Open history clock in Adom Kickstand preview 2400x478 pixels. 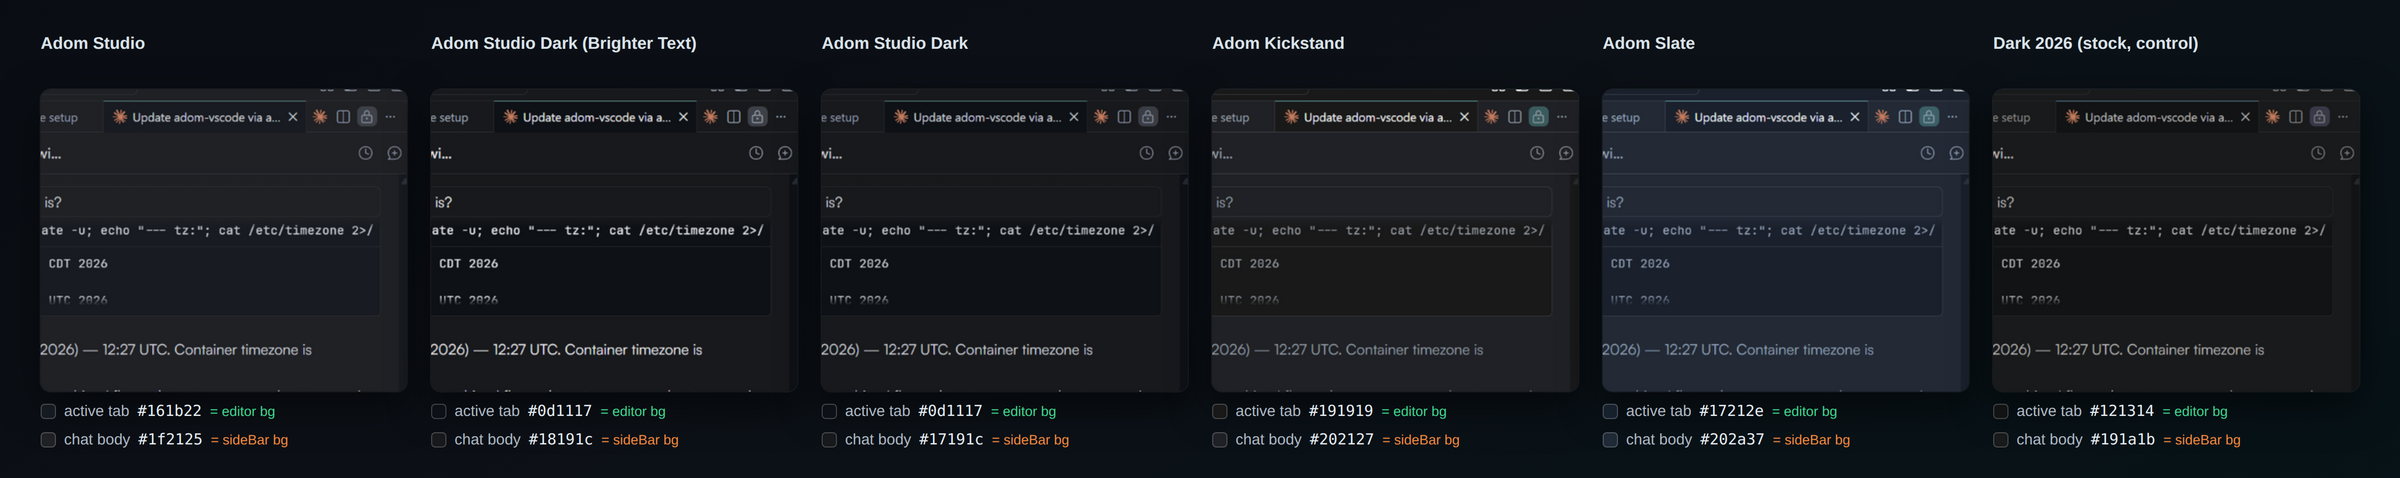tap(1537, 153)
